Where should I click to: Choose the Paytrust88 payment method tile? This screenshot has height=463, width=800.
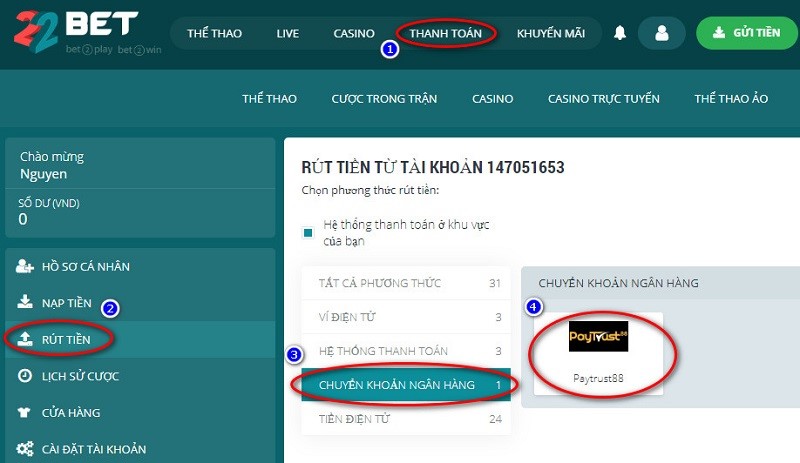[598, 350]
